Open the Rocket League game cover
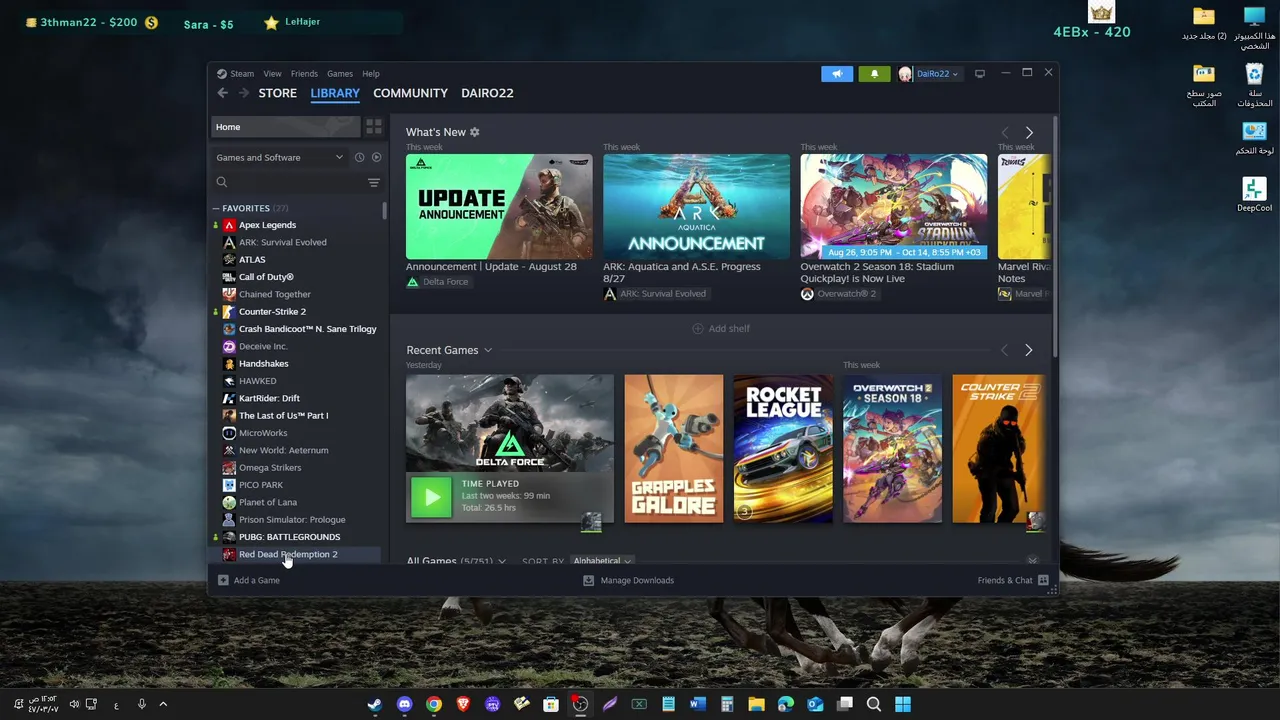 click(x=783, y=449)
